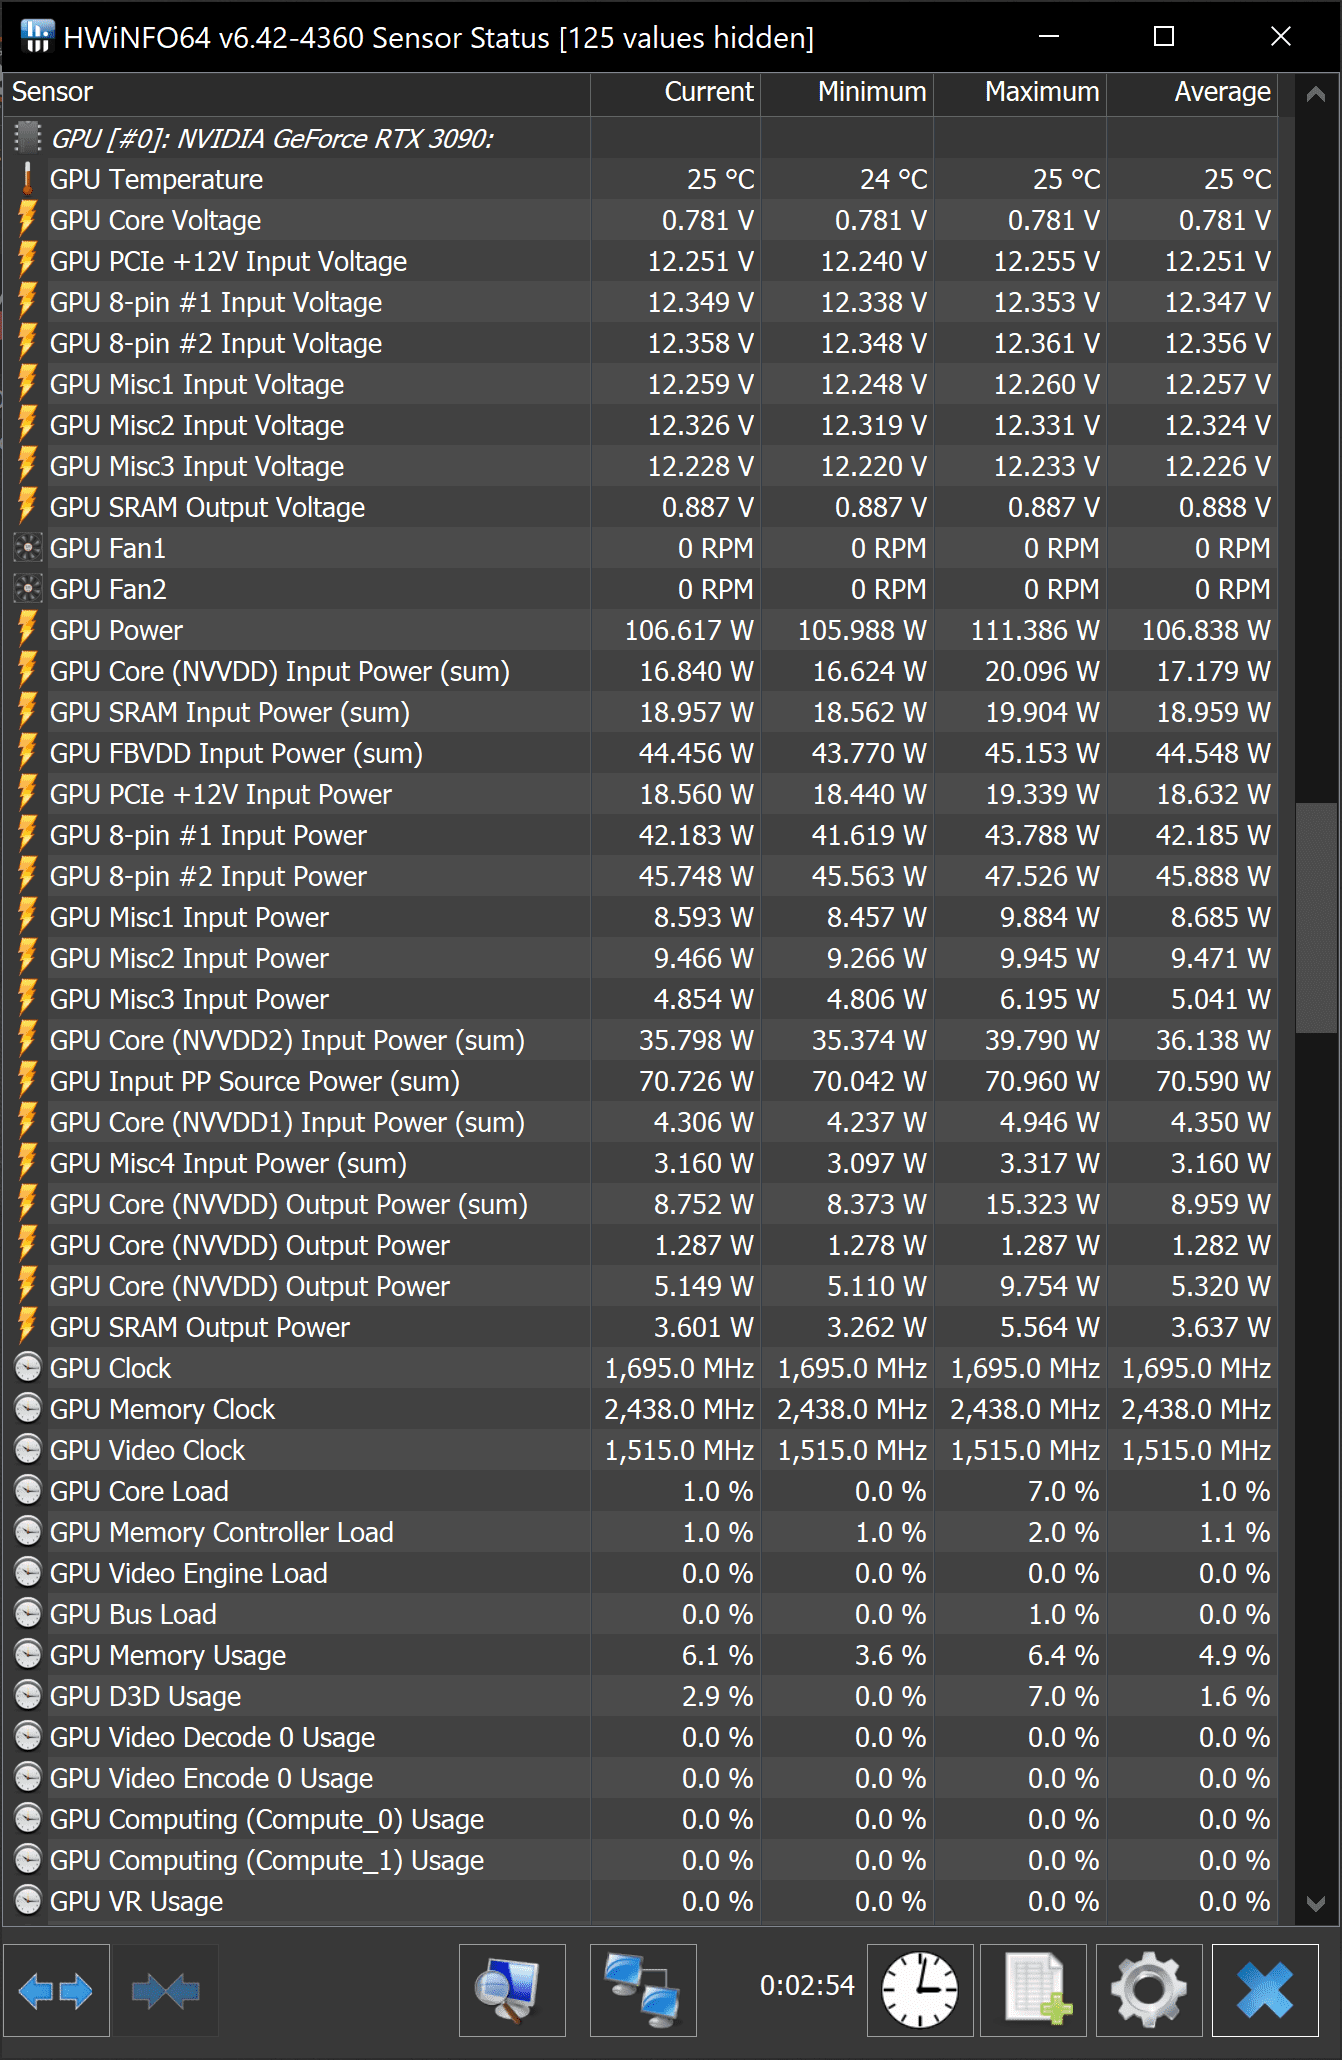The height and width of the screenshot is (2060, 1342).
Task: Select the GPU Temperature row label
Action: click(156, 179)
